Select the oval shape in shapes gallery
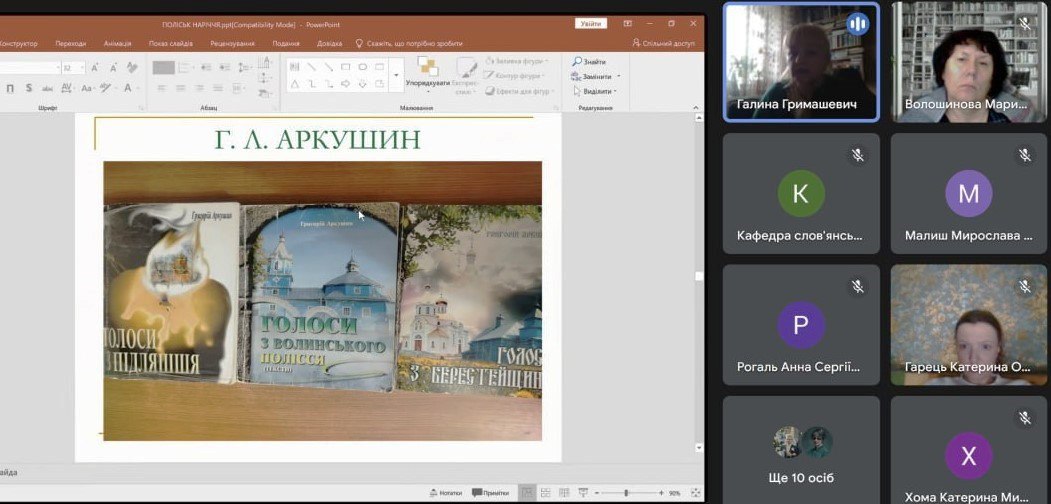1051x504 pixels. click(x=363, y=67)
